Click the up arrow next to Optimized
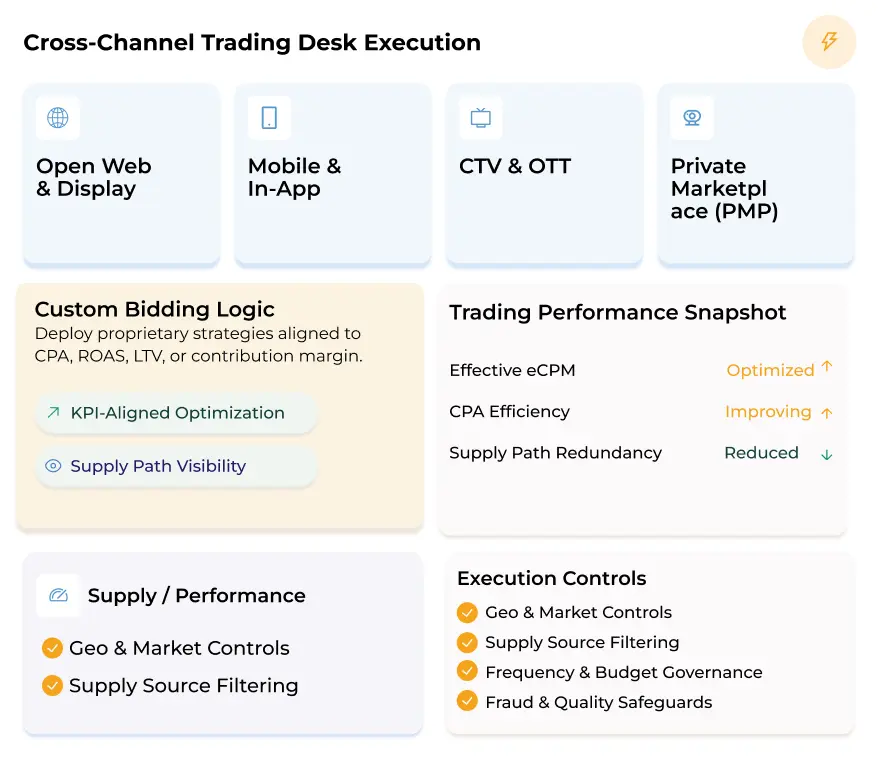 [x=827, y=368]
